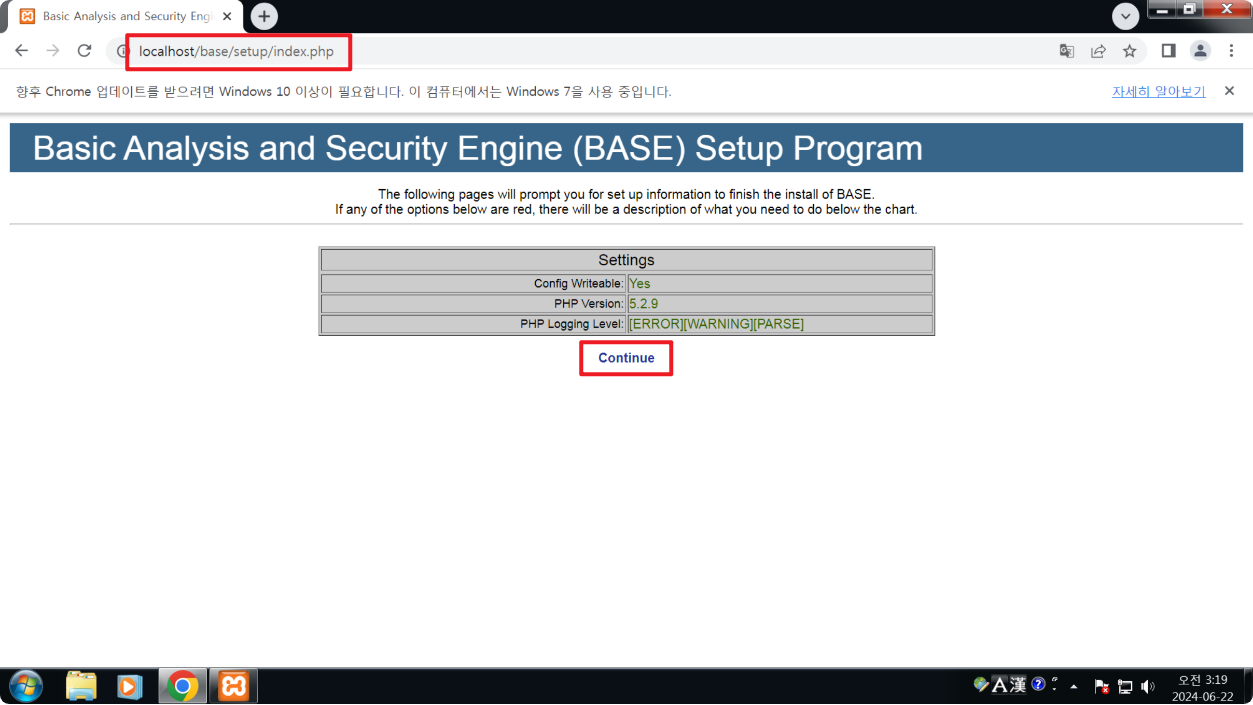Click the Settings table header

(x=626, y=260)
